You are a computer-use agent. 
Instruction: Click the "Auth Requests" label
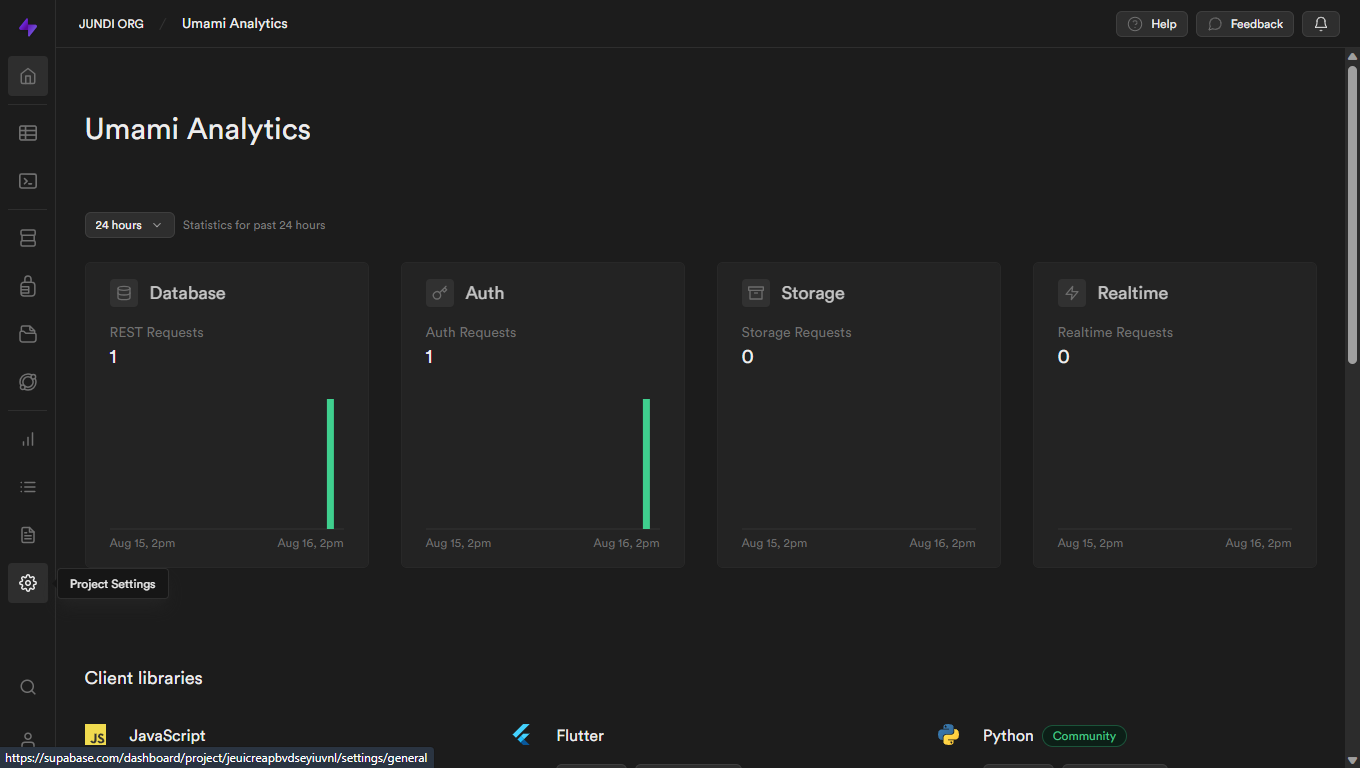pyautogui.click(x=471, y=332)
